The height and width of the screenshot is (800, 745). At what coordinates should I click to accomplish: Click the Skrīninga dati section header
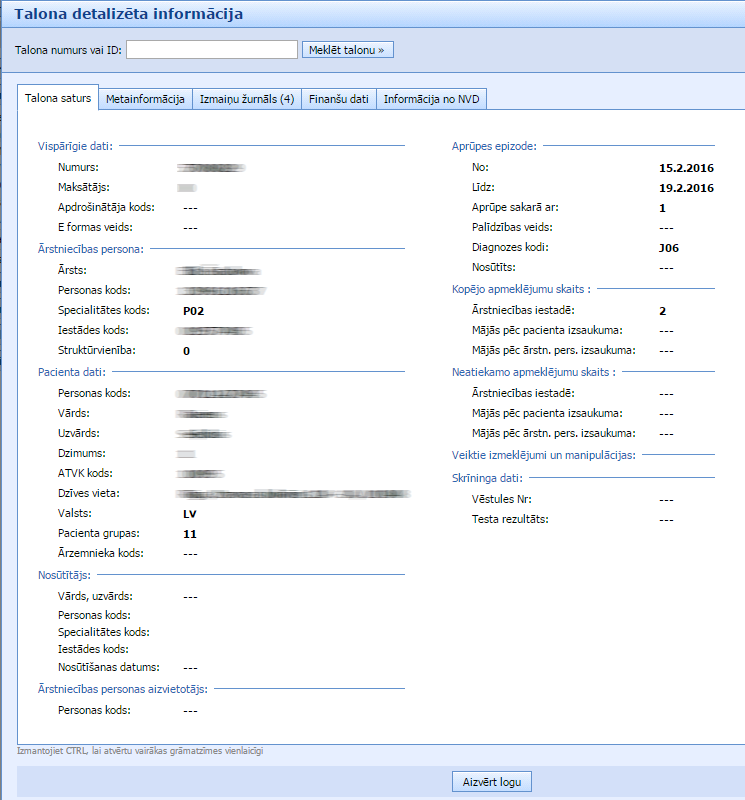pyautogui.click(x=487, y=478)
